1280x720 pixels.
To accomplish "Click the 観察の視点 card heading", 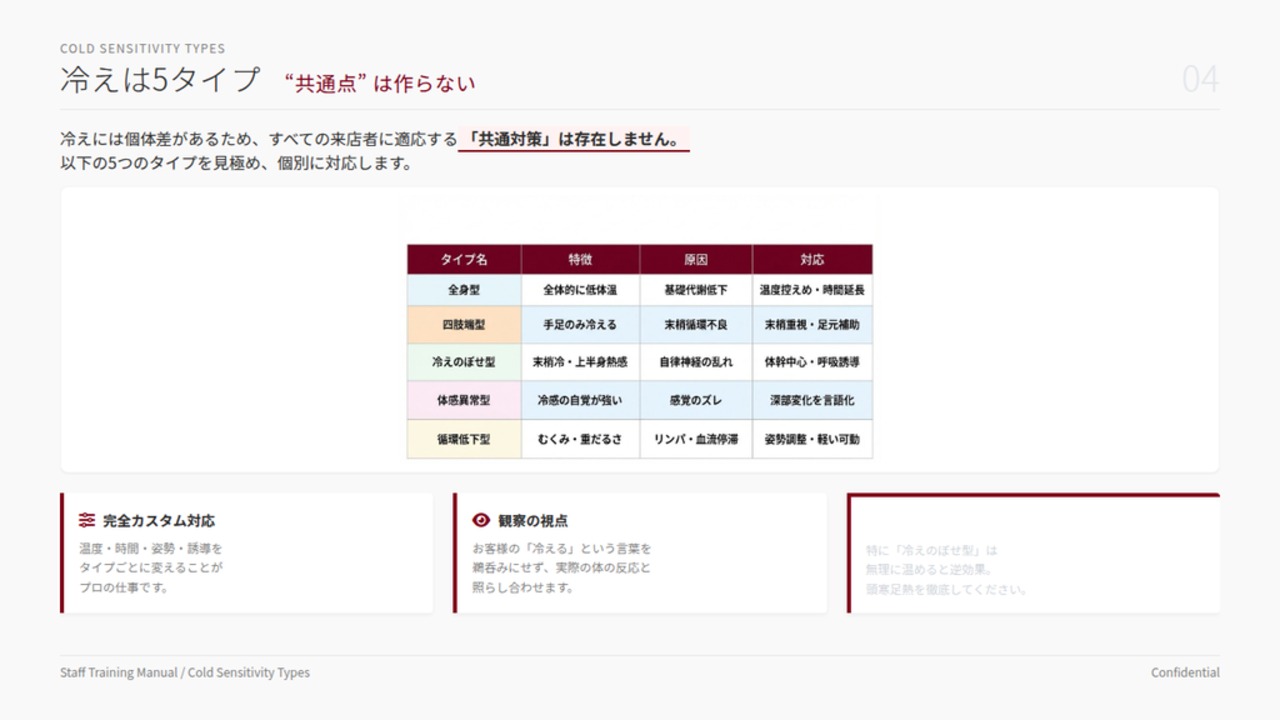I will [533, 521].
